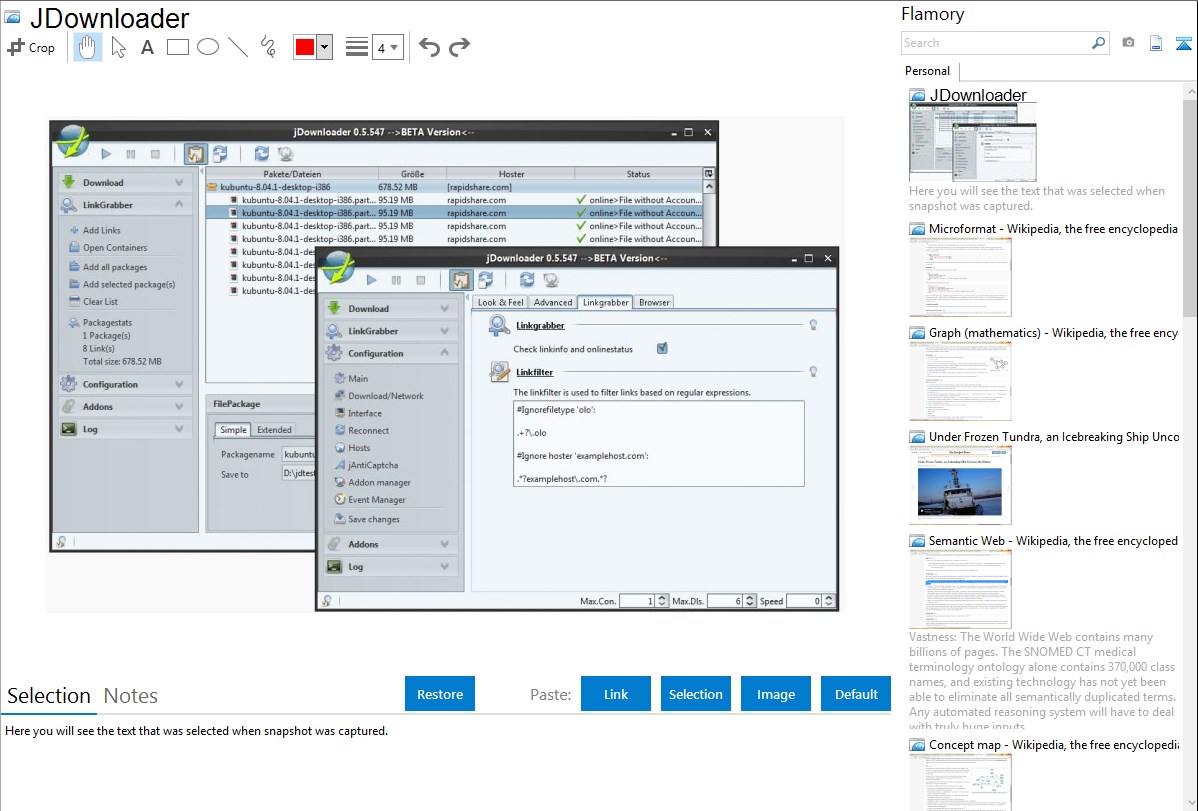Screen dimensions: 1198x811
Task: Expand Log section in front jDownloader sidebar
Action: 390,566
